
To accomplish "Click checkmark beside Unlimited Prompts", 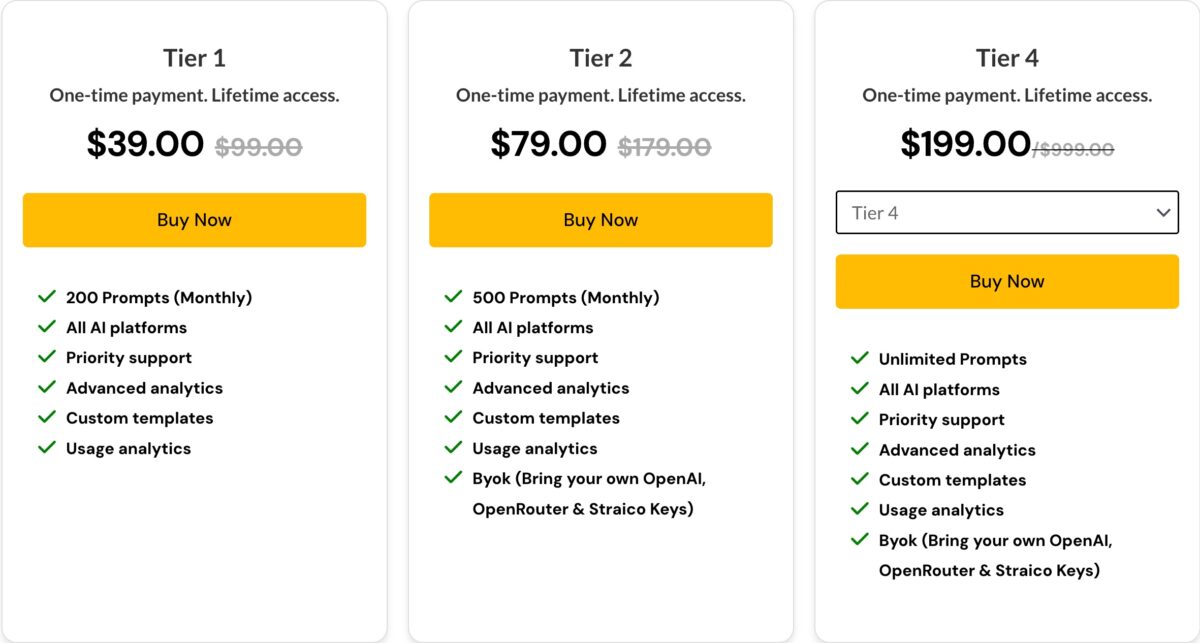I will tap(859, 358).
